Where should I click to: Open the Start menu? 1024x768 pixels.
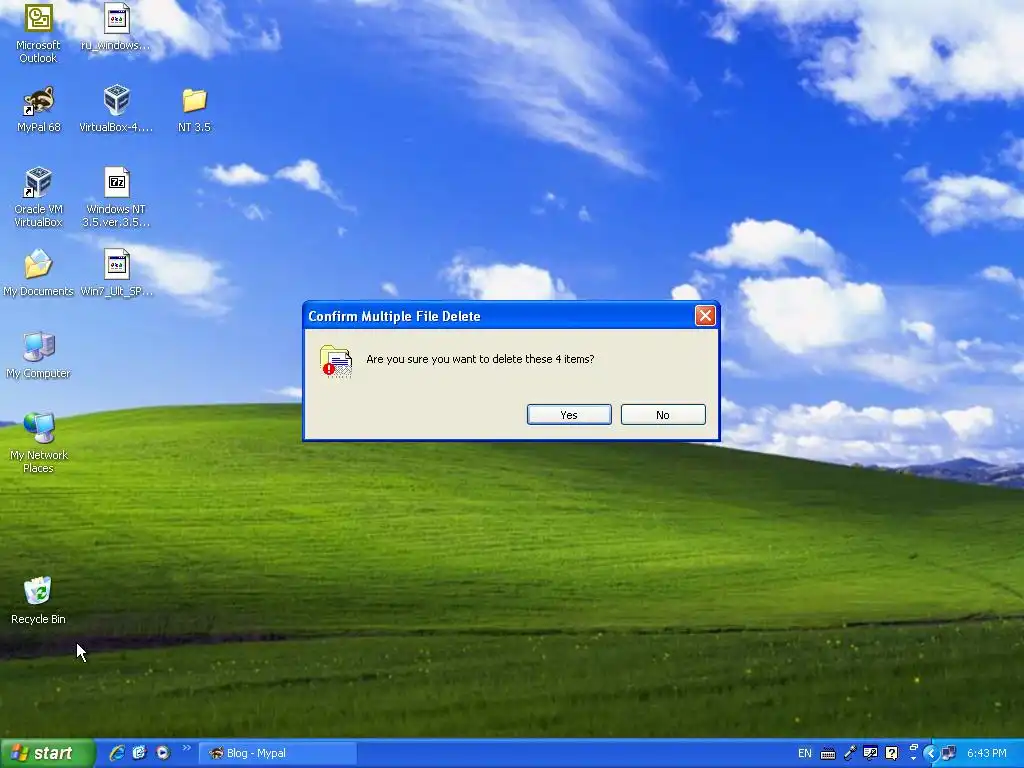[x=47, y=753]
